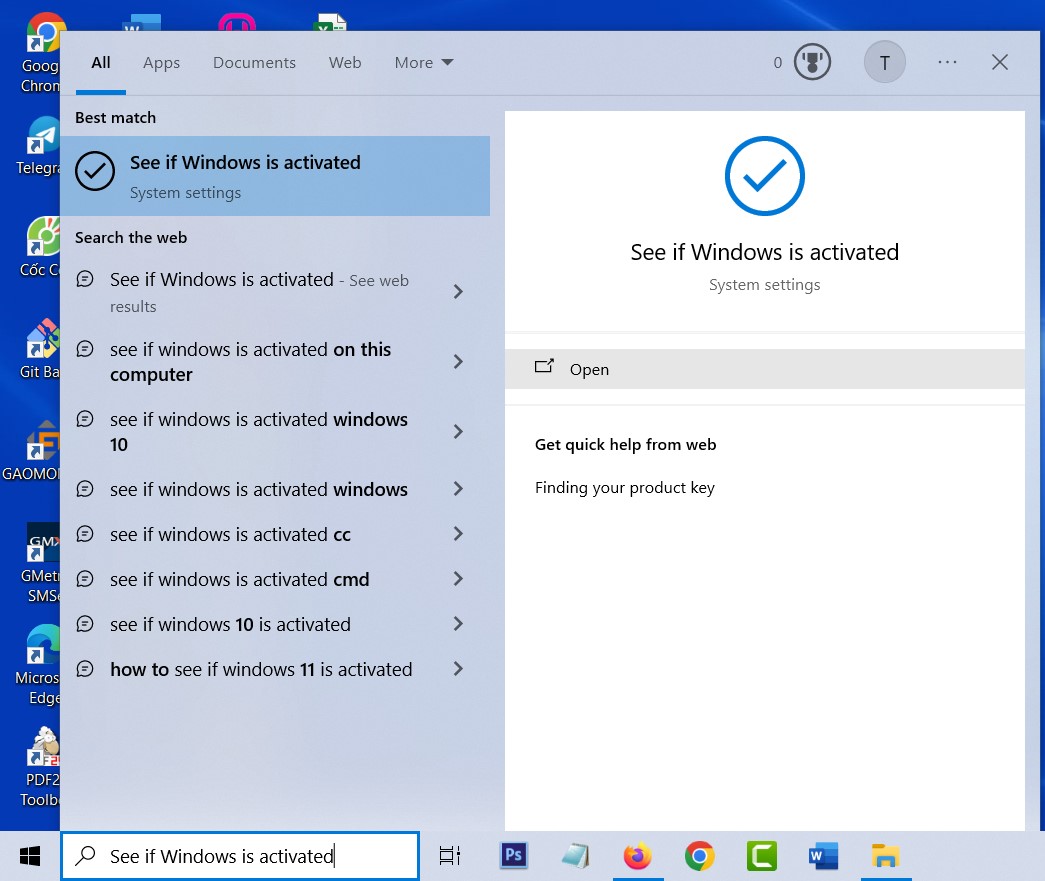1045x881 pixels.
Task: Expand the 'see if windows 10 is activated' suggestion
Action: (x=458, y=624)
